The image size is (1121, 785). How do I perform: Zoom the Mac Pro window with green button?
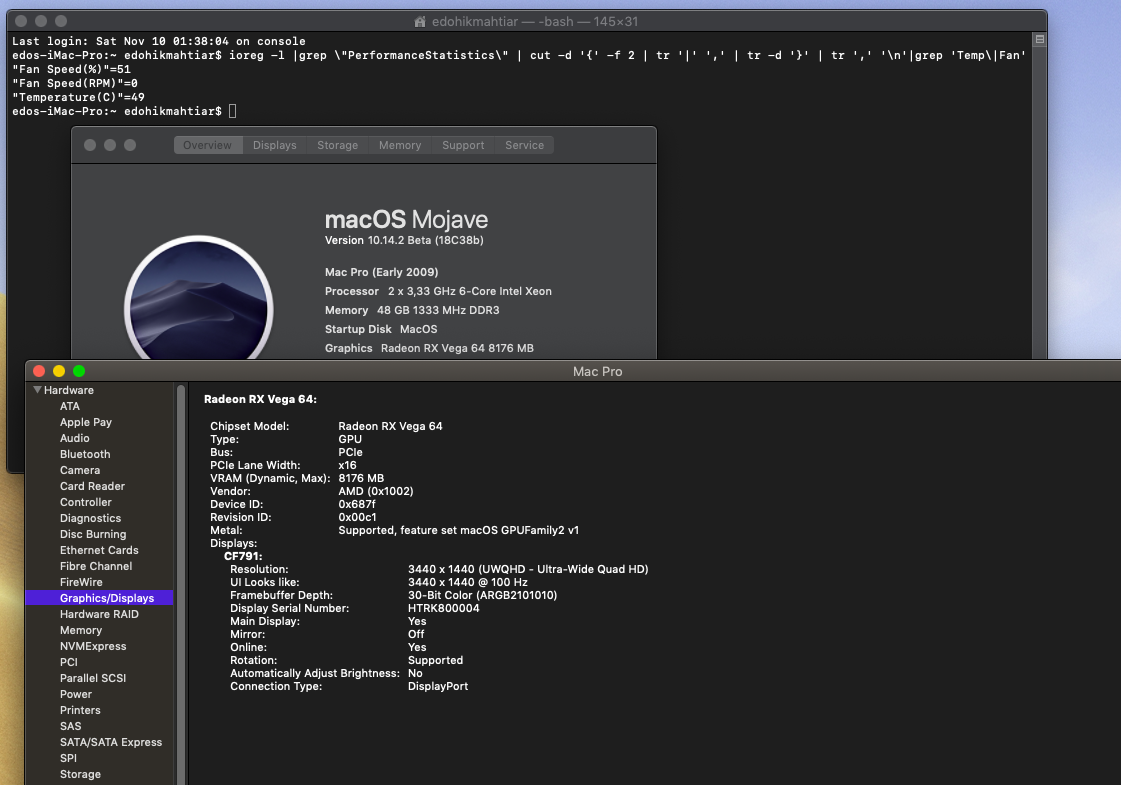[79, 371]
